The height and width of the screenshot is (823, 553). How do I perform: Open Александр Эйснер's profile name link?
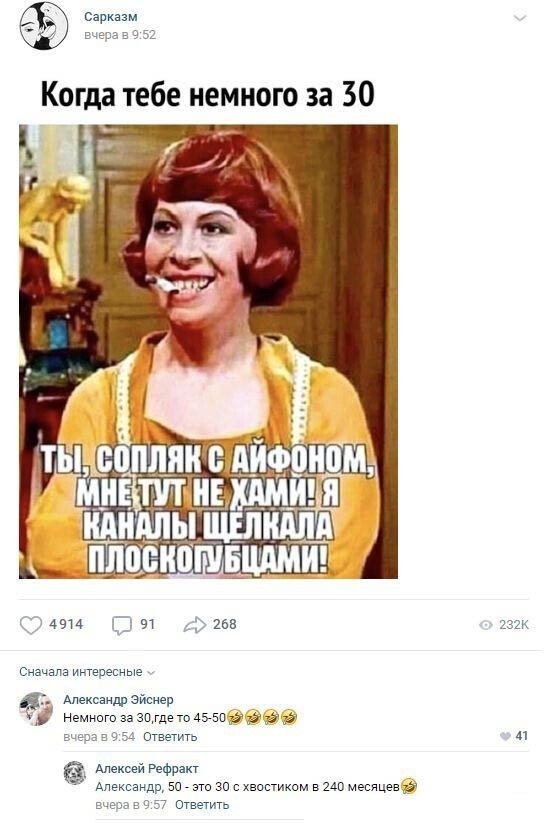point(118,699)
